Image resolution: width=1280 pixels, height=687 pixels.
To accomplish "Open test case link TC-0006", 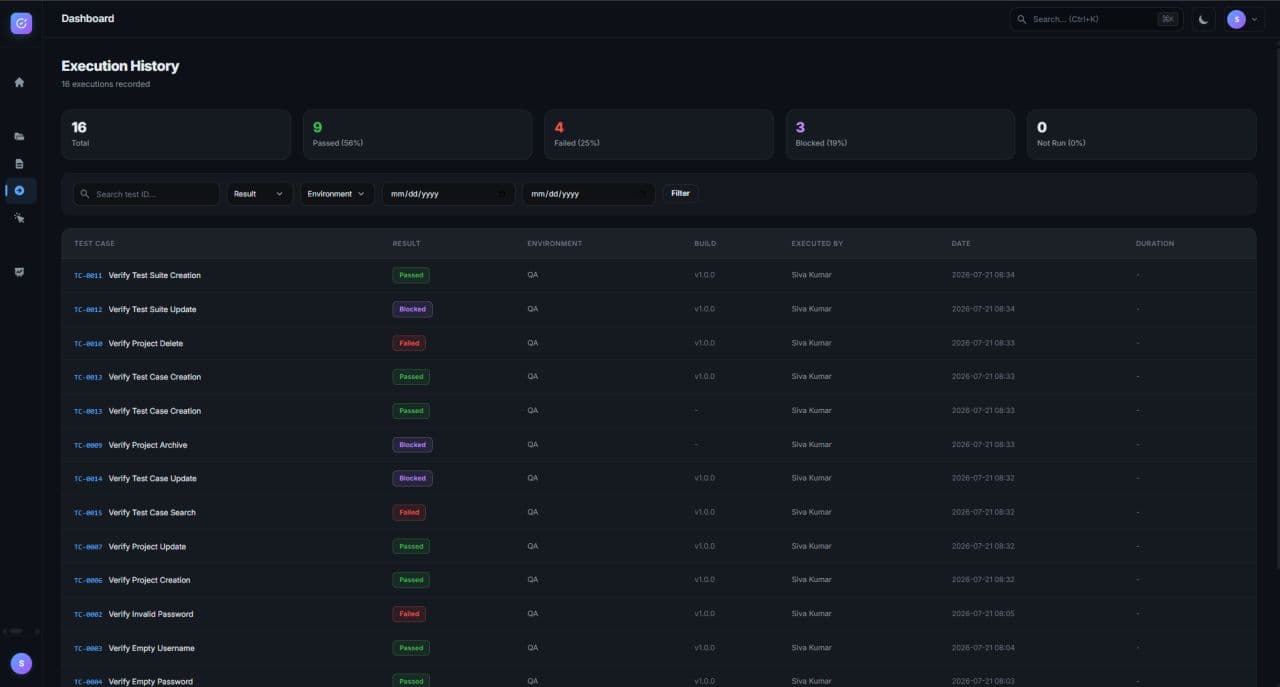I will [x=88, y=580].
